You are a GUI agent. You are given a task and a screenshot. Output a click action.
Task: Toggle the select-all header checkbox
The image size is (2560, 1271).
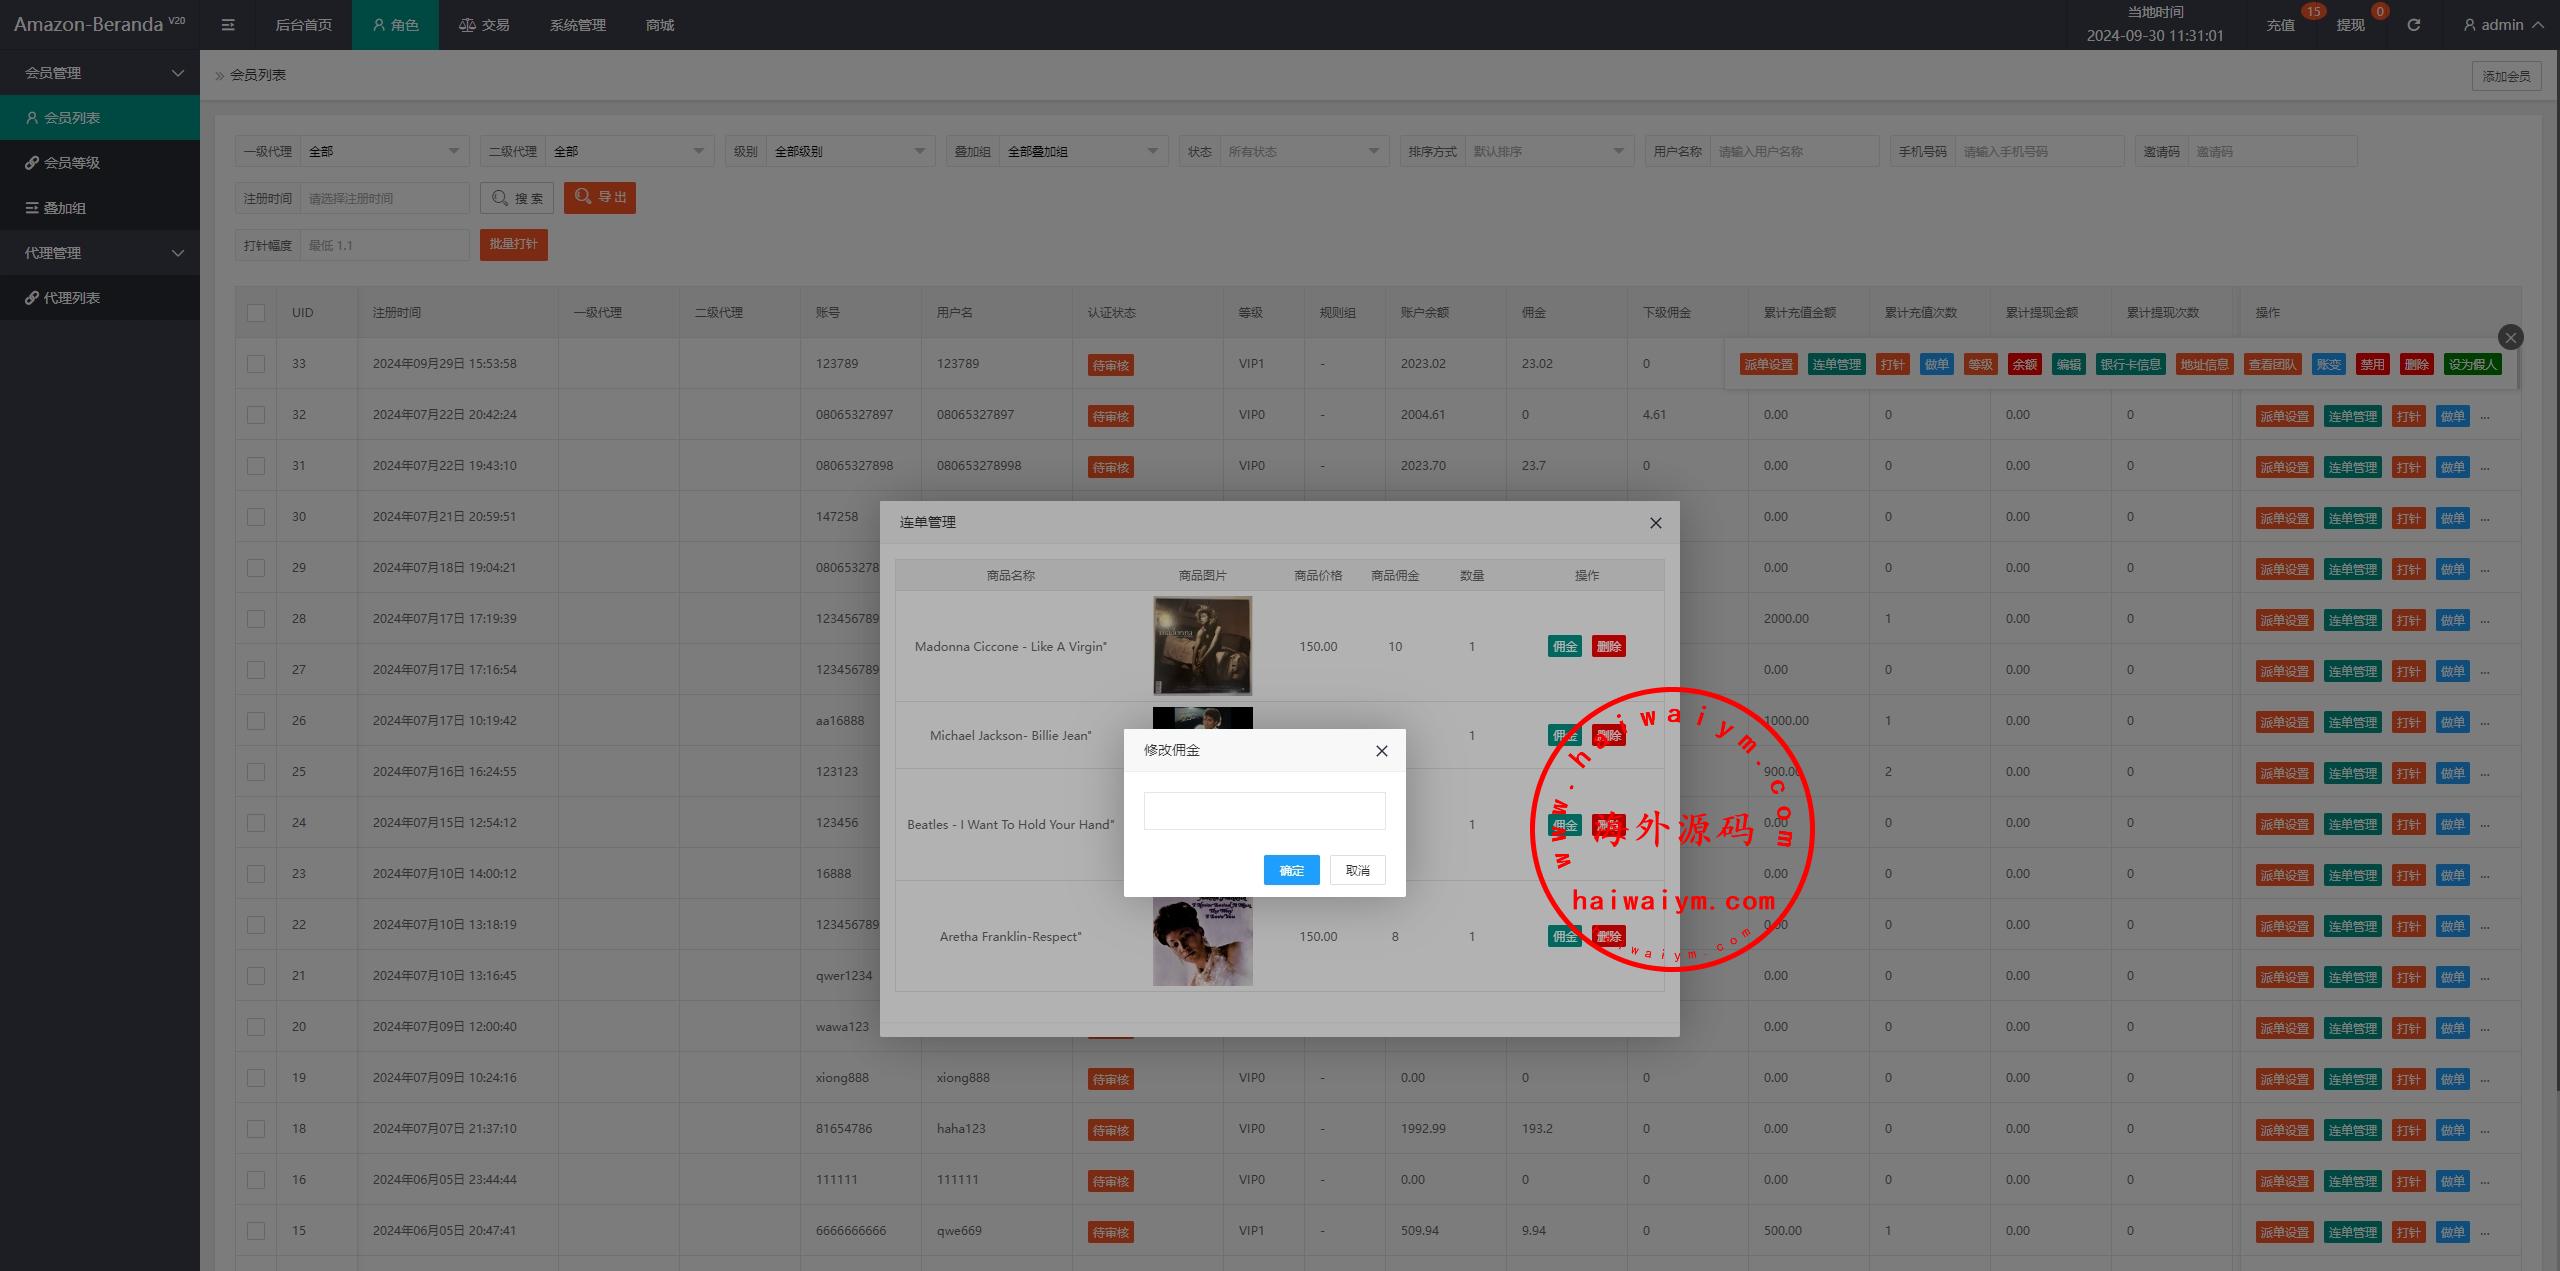point(256,313)
